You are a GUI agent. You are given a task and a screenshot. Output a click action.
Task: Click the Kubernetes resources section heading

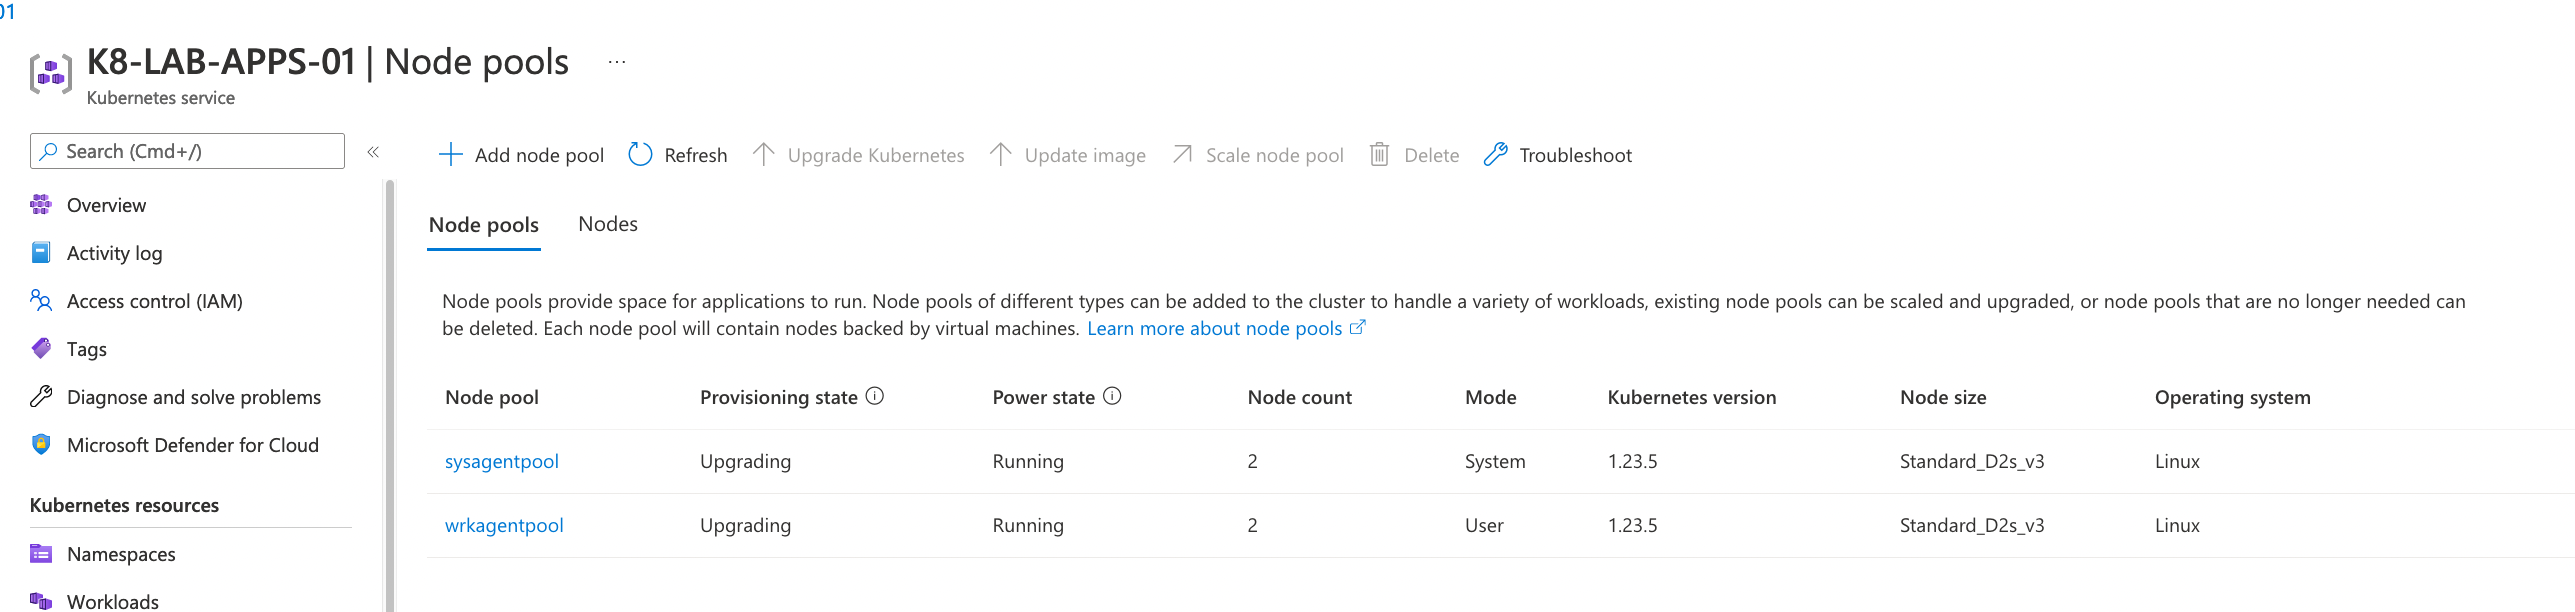click(x=124, y=505)
